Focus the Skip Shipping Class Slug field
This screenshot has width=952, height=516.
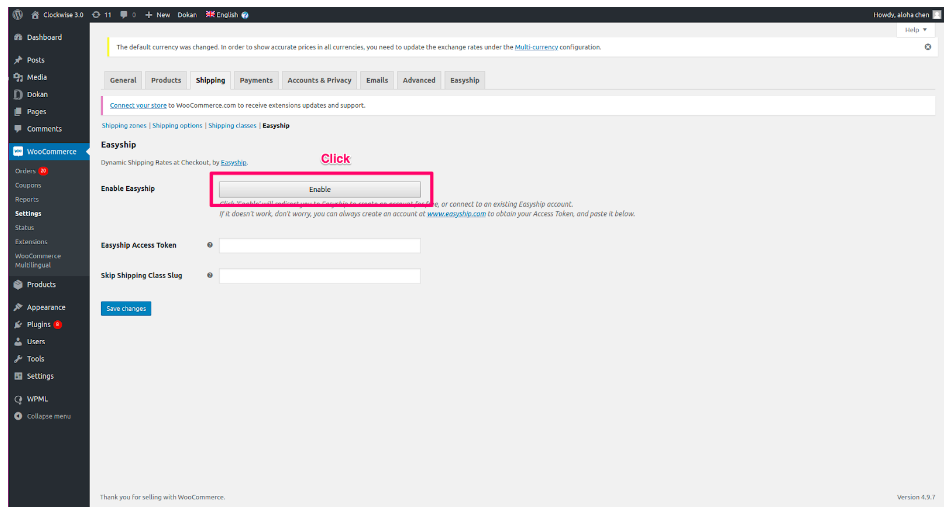(320, 276)
